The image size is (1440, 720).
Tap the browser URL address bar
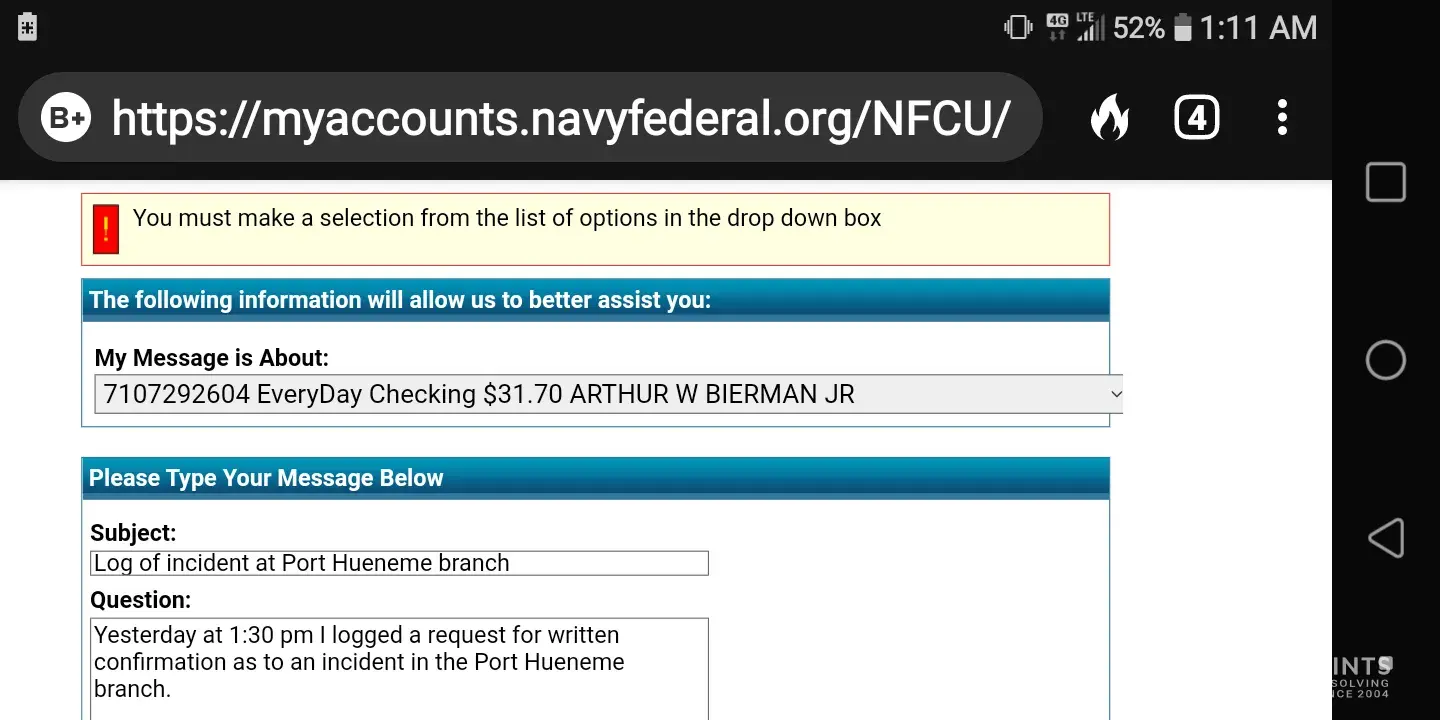point(560,118)
